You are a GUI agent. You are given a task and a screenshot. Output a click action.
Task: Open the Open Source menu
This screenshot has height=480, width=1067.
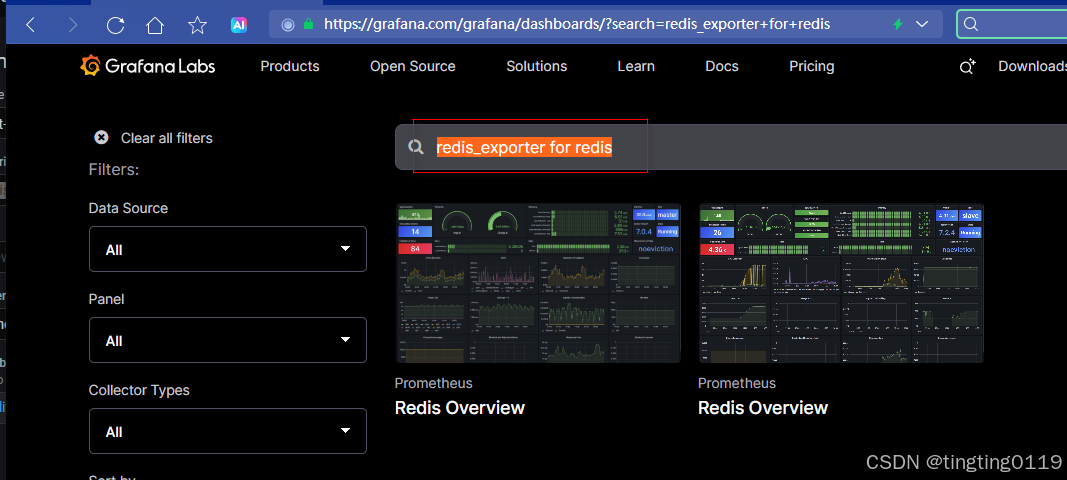[412, 66]
